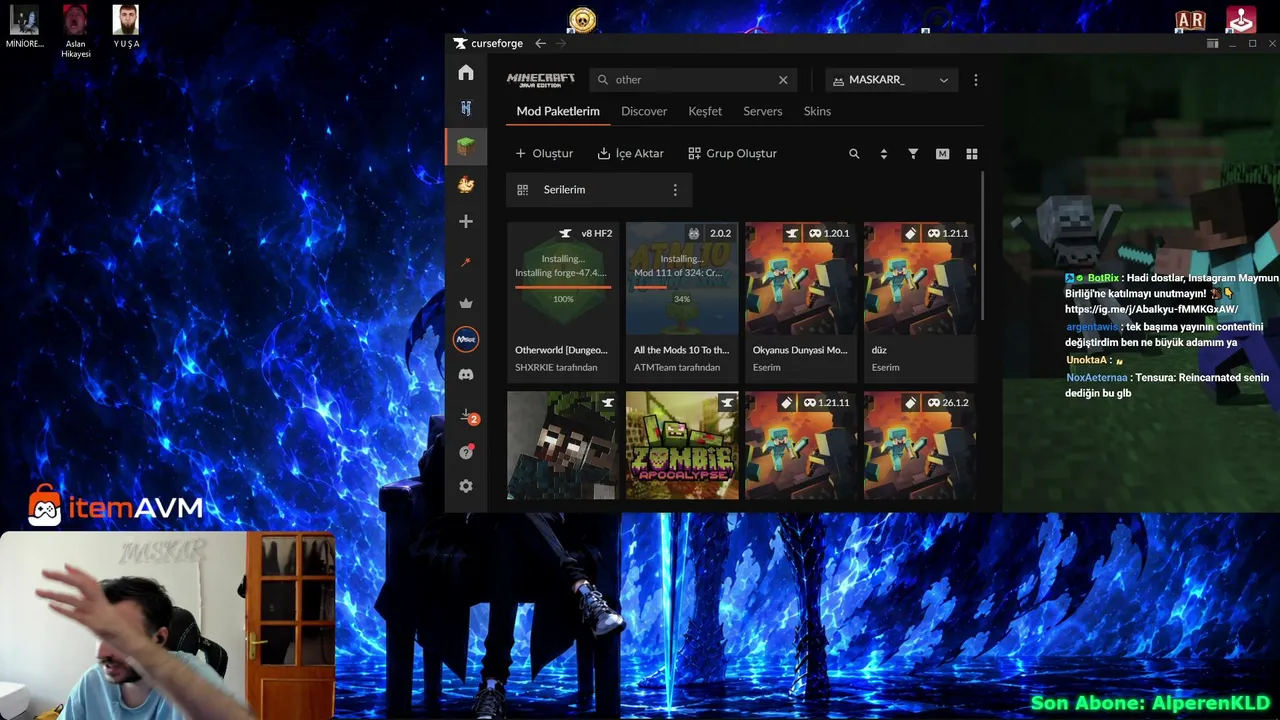Switch to grid view layout icon
Image resolution: width=1280 pixels, height=720 pixels.
click(971, 154)
